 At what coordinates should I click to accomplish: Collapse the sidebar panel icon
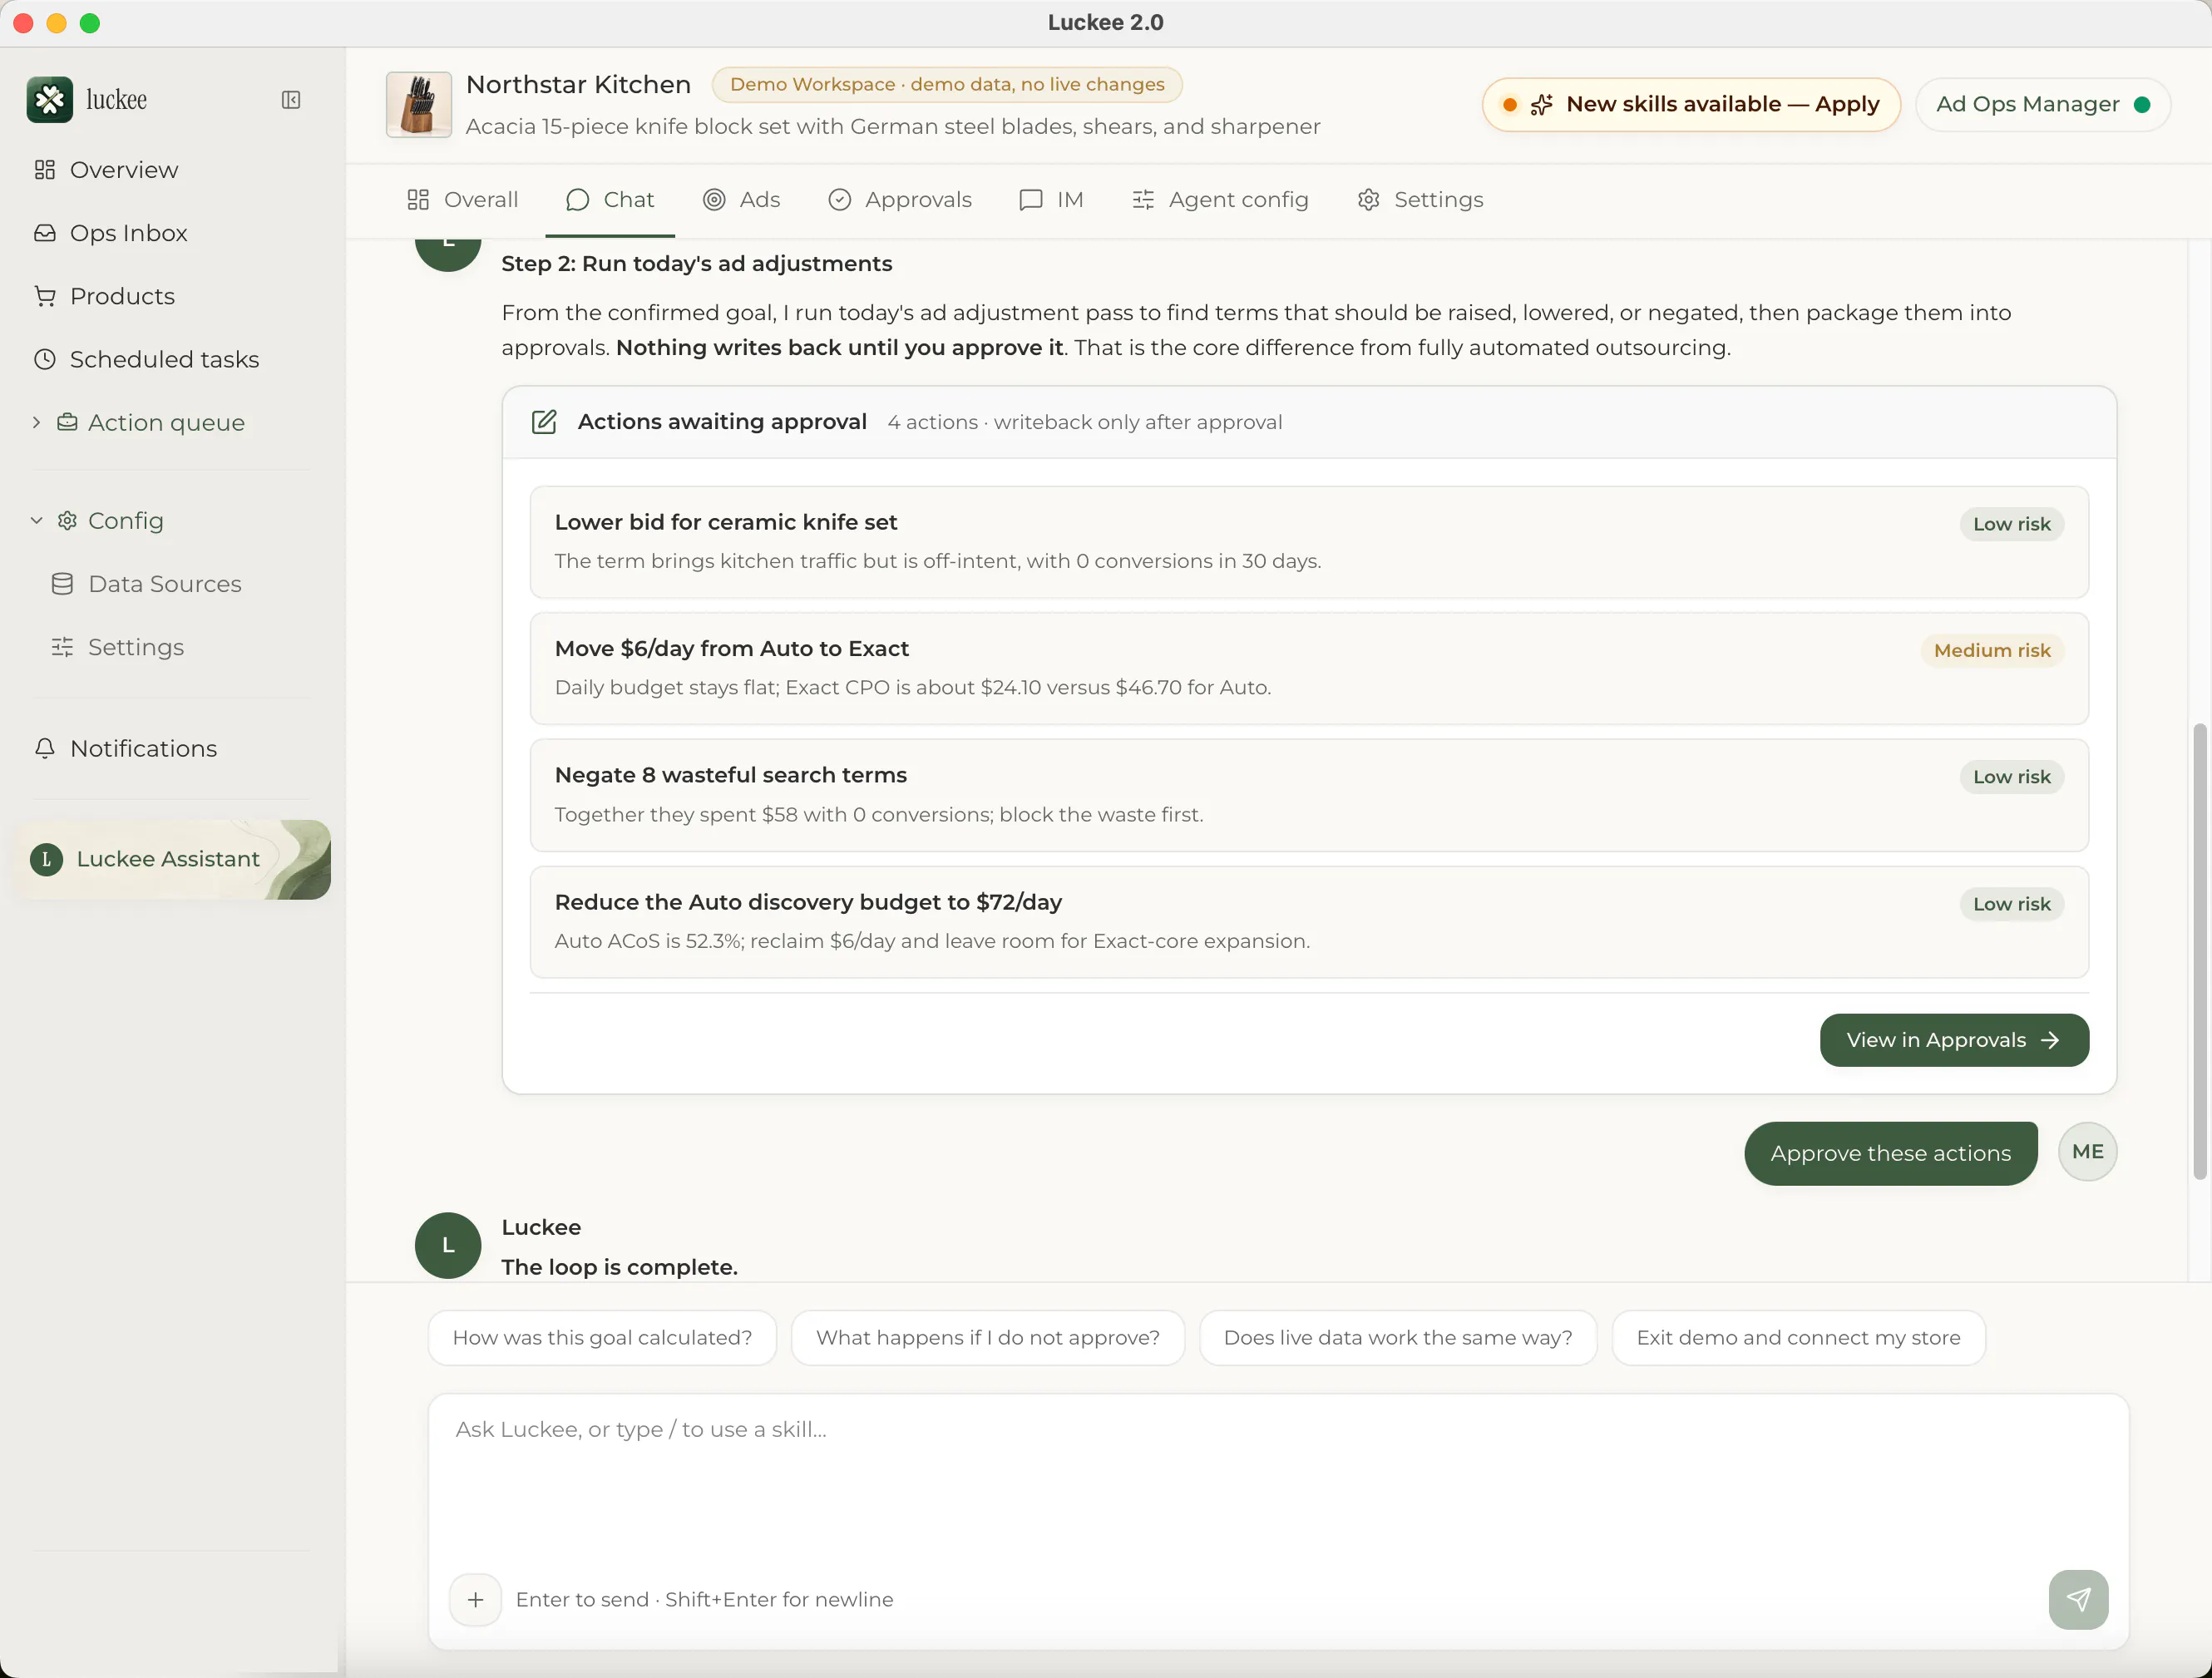point(291,100)
